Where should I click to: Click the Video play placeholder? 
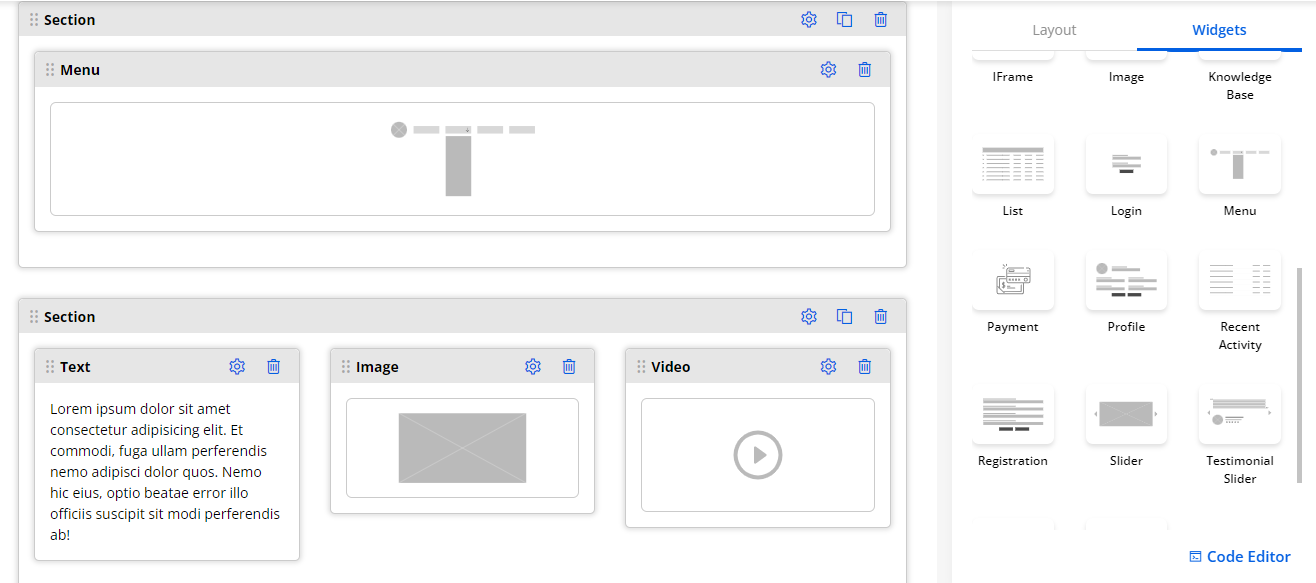(758, 455)
